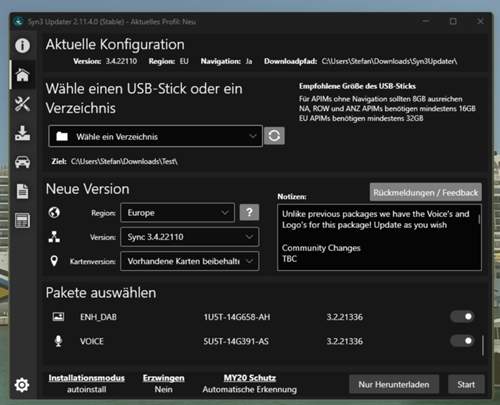The width and height of the screenshot is (500, 405).
Task: Click the notes scrollbar
Action: (479, 219)
